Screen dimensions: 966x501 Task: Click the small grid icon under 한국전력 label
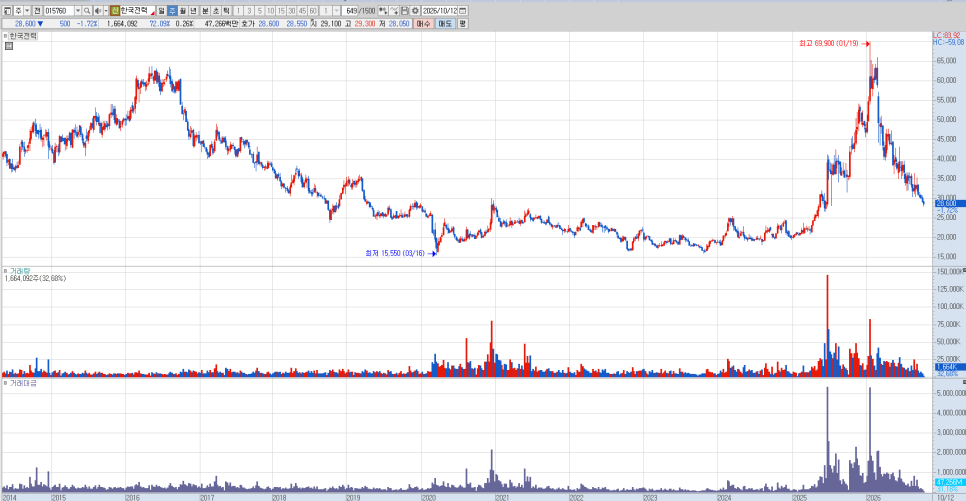tap(9, 46)
